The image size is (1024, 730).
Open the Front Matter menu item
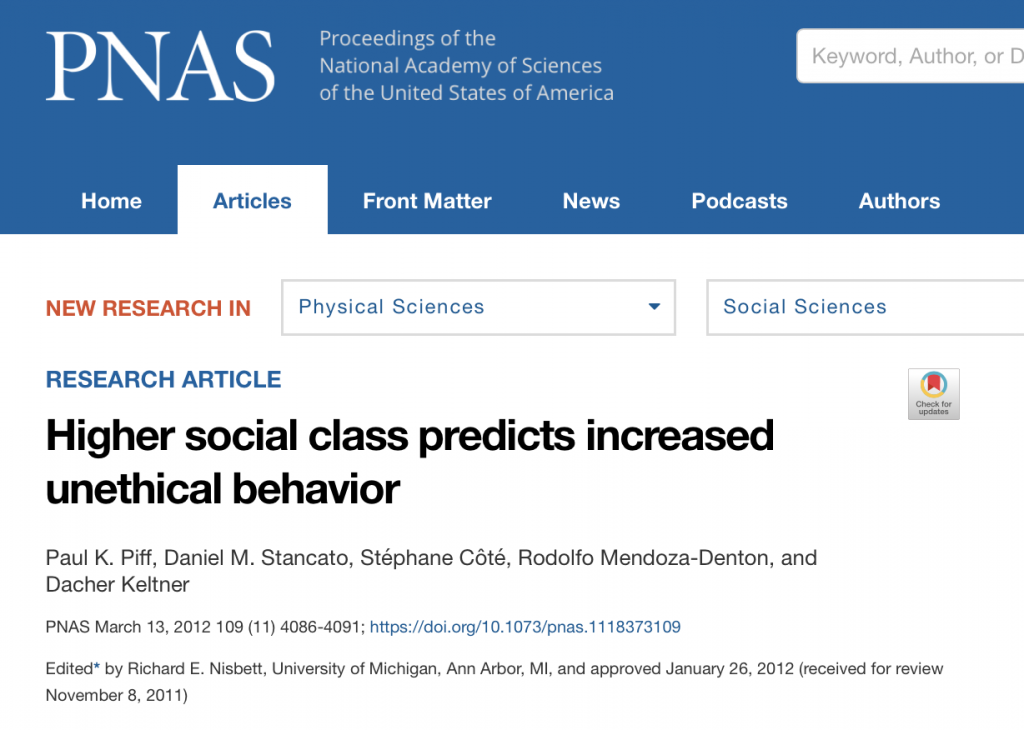click(x=427, y=200)
